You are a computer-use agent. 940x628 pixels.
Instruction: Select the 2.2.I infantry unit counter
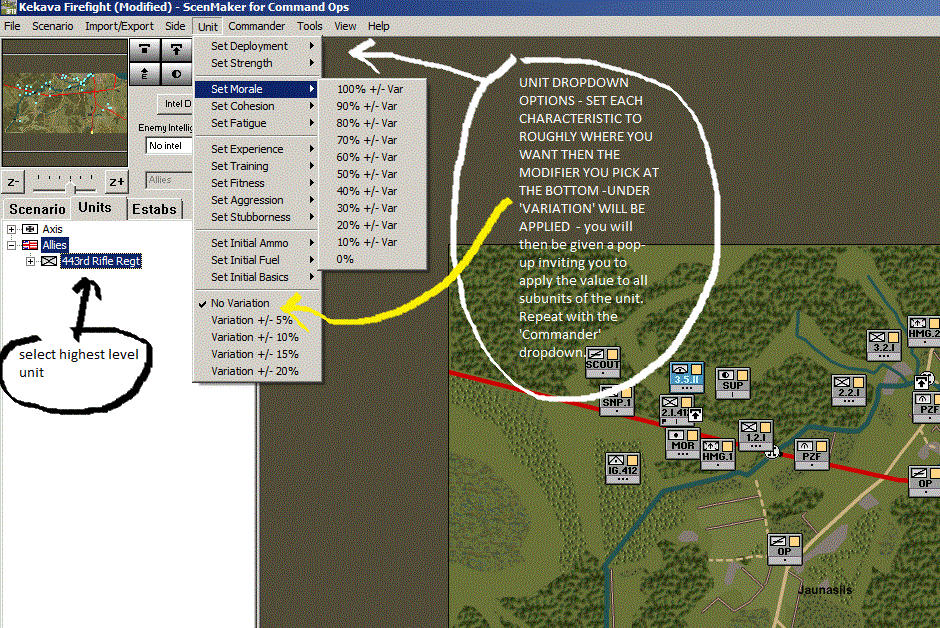[848, 390]
